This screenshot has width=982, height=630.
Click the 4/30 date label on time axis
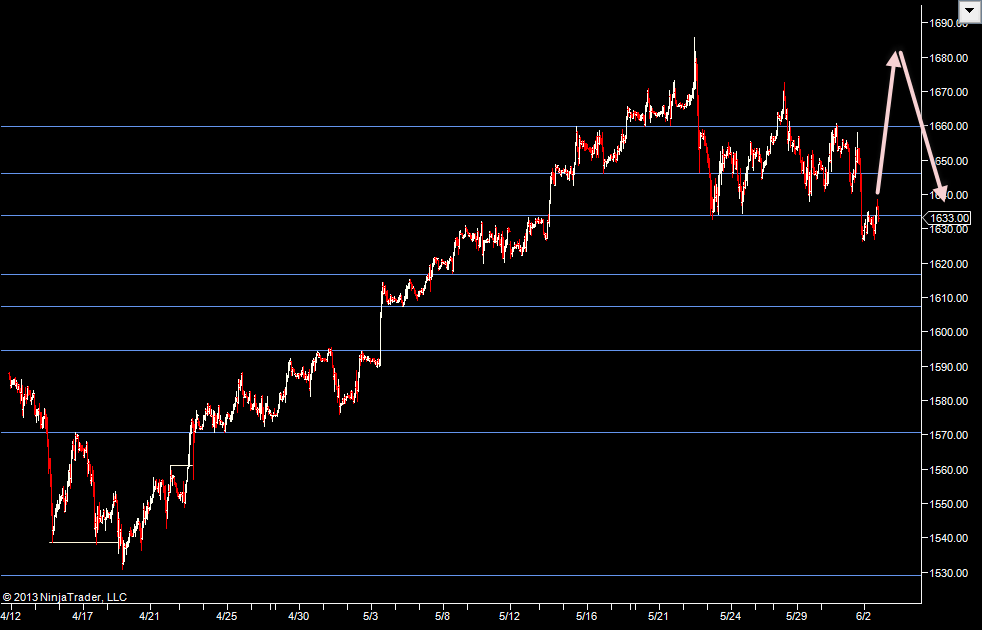[298, 616]
